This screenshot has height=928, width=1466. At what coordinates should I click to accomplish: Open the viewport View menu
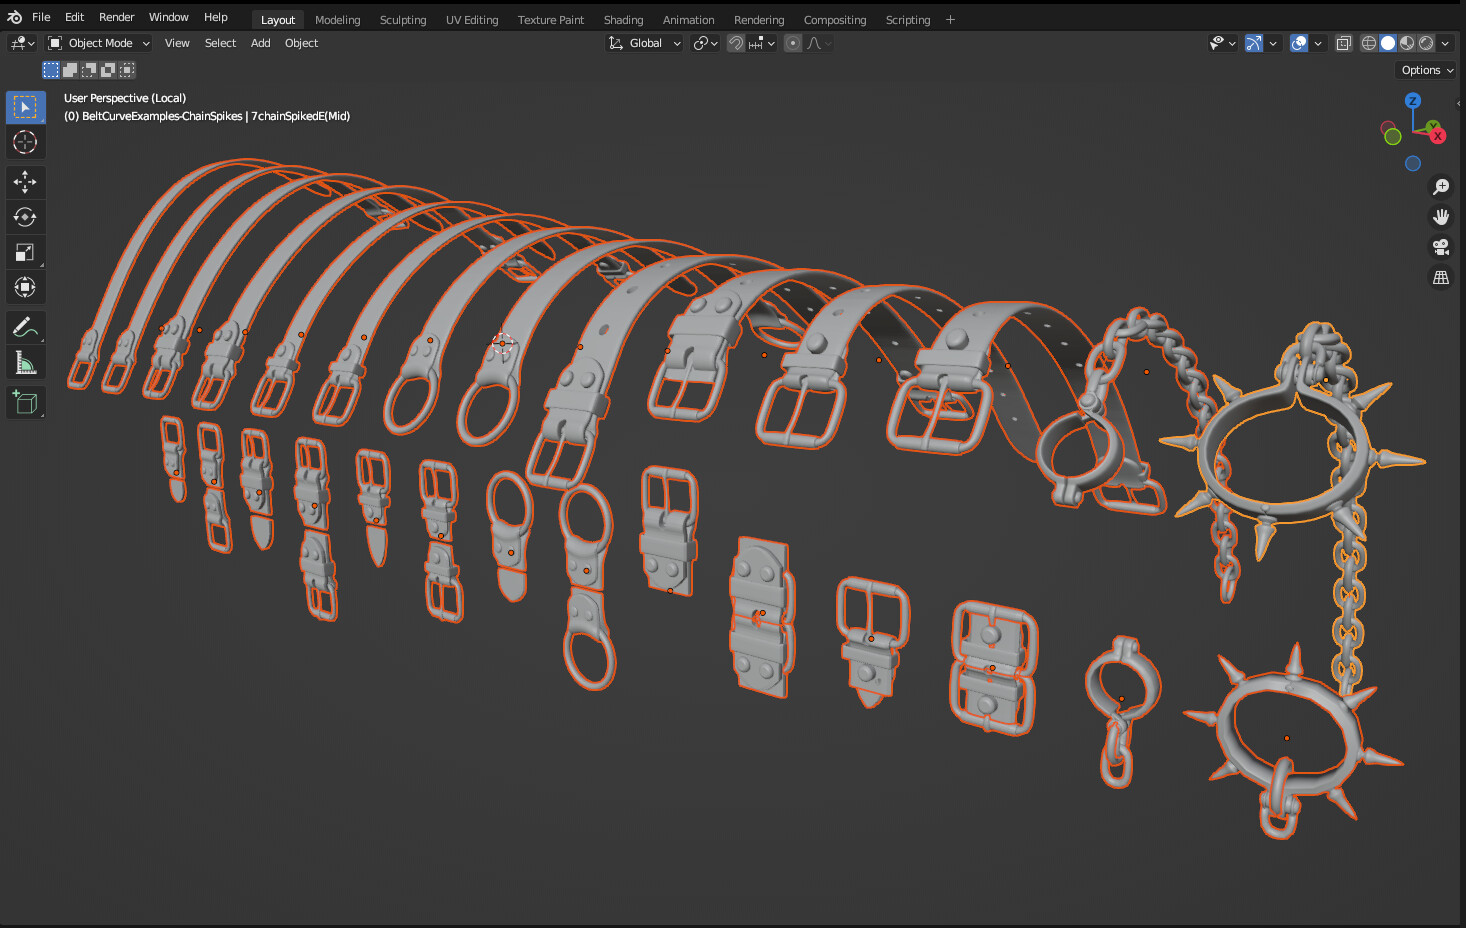click(x=177, y=43)
